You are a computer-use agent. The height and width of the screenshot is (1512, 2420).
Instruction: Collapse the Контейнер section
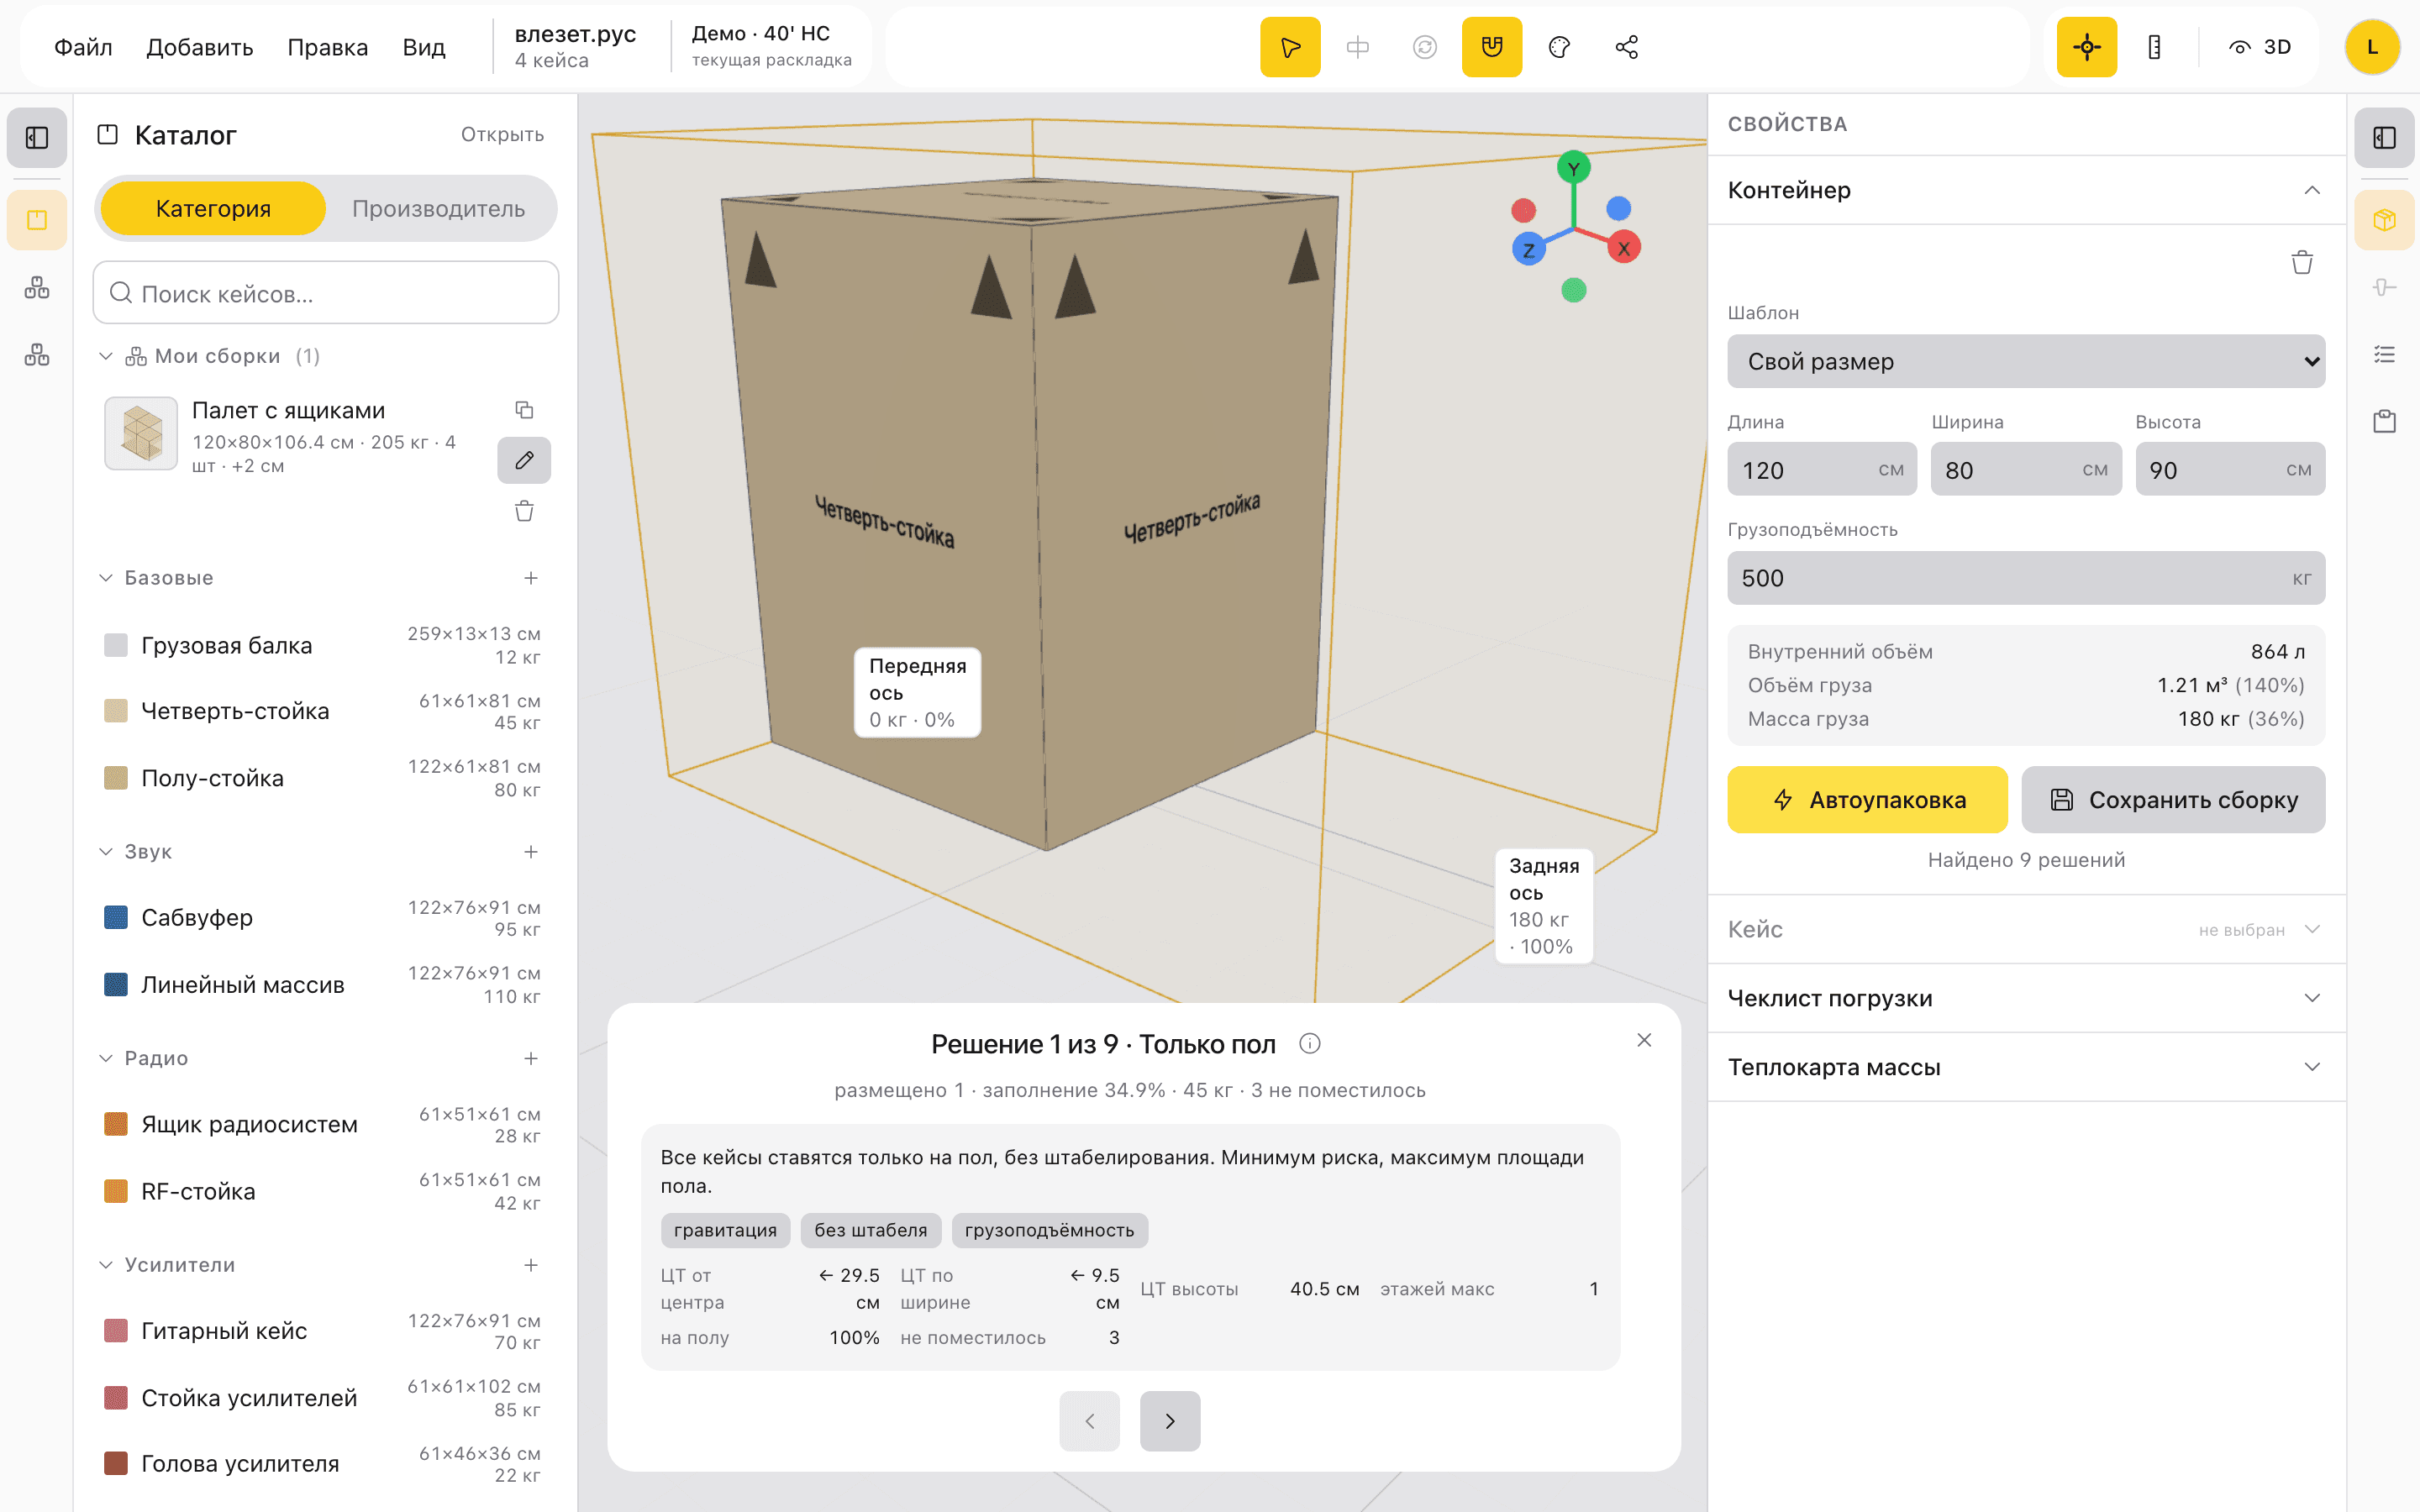point(2026,190)
